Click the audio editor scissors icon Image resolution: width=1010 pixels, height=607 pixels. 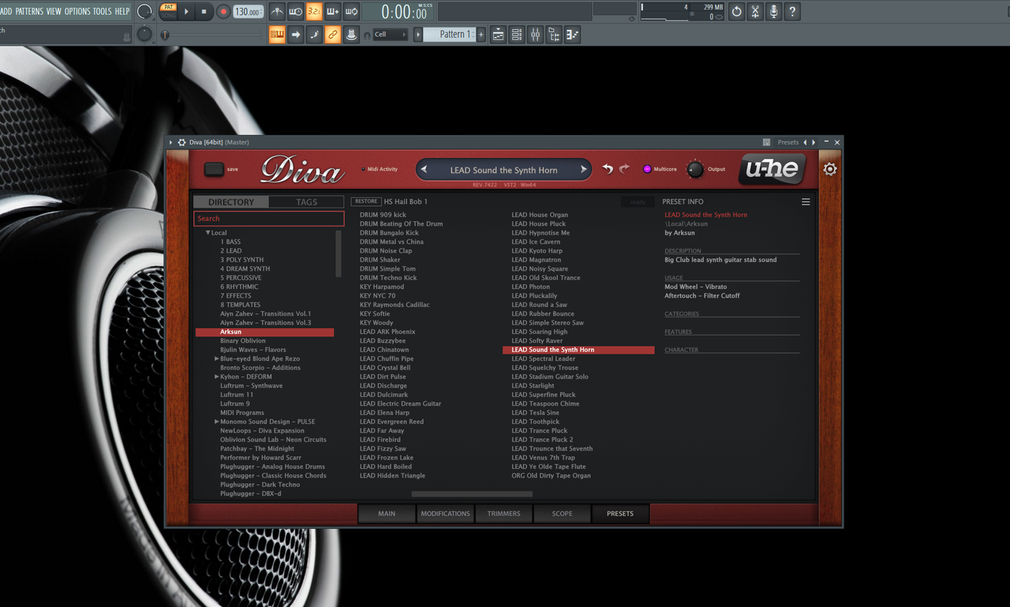756,11
